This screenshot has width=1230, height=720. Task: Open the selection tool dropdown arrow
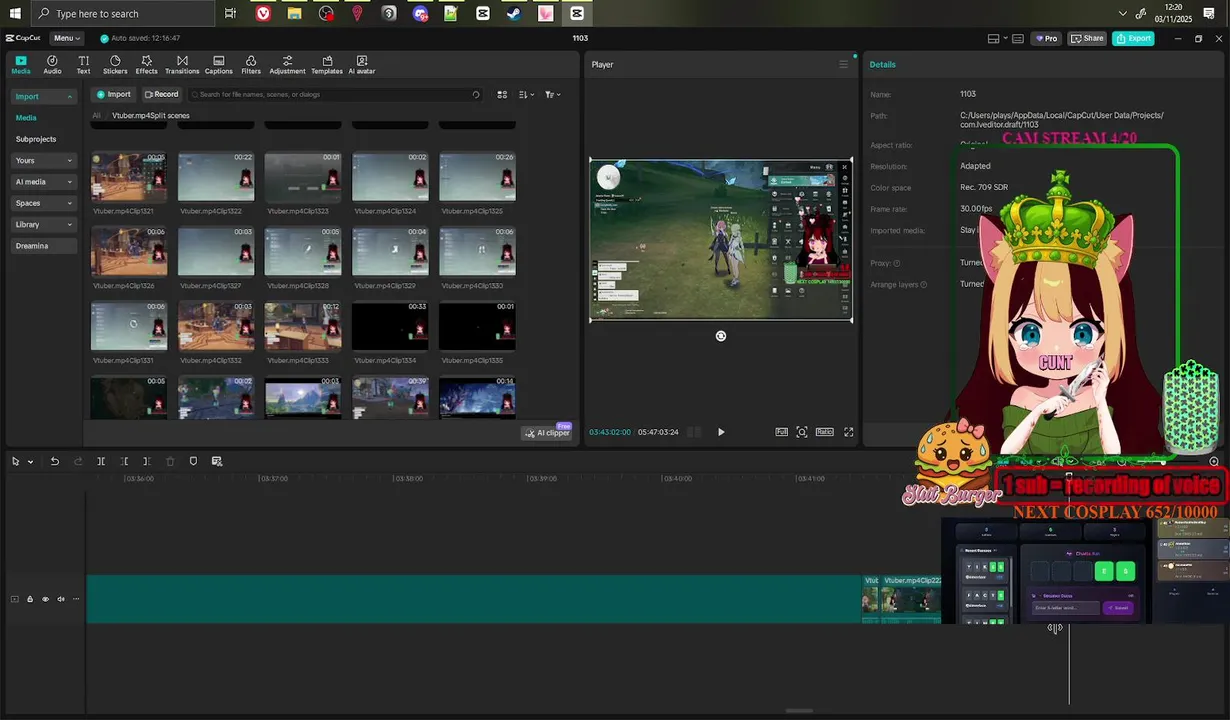[x=31, y=462]
